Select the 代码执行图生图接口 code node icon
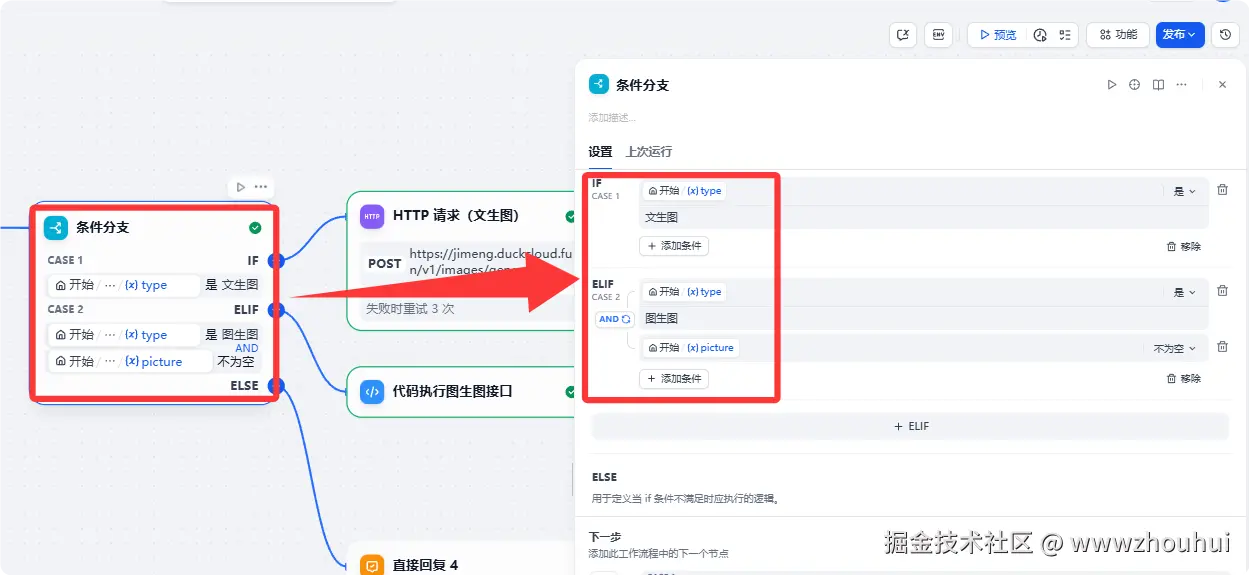Image resolution: width=1249 pixels, height=575 pixels. pos(372,392)
